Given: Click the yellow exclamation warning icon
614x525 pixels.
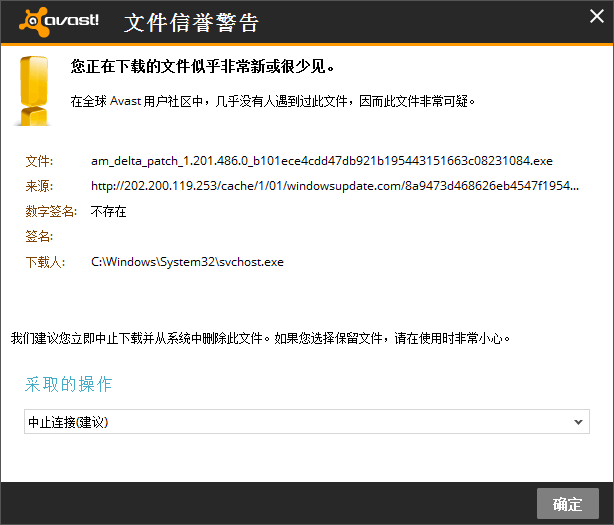Looking at the screenshot, I should 34,91.
